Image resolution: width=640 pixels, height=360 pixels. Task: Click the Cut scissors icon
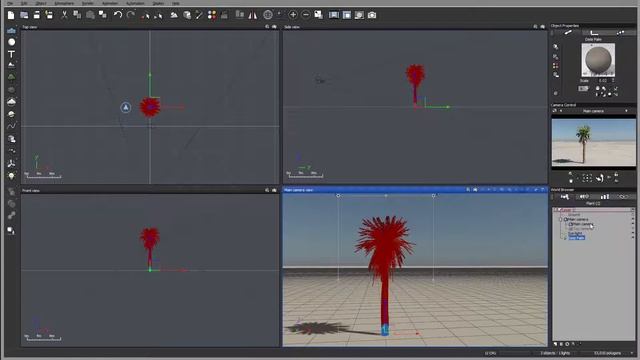(64, 15)
